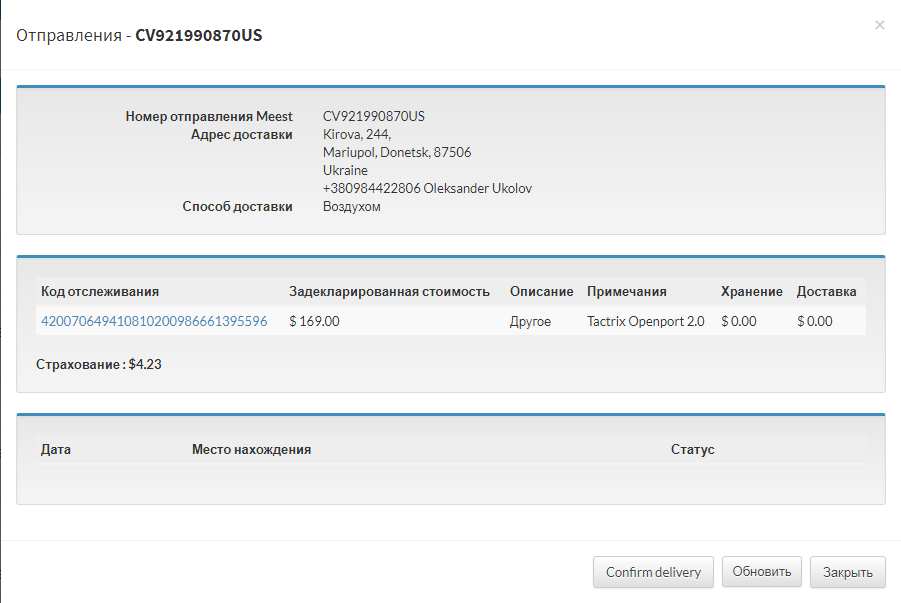This screenshot has height=603, width=901.
Task: Click the Дата column header
Action: pos(56,449)
